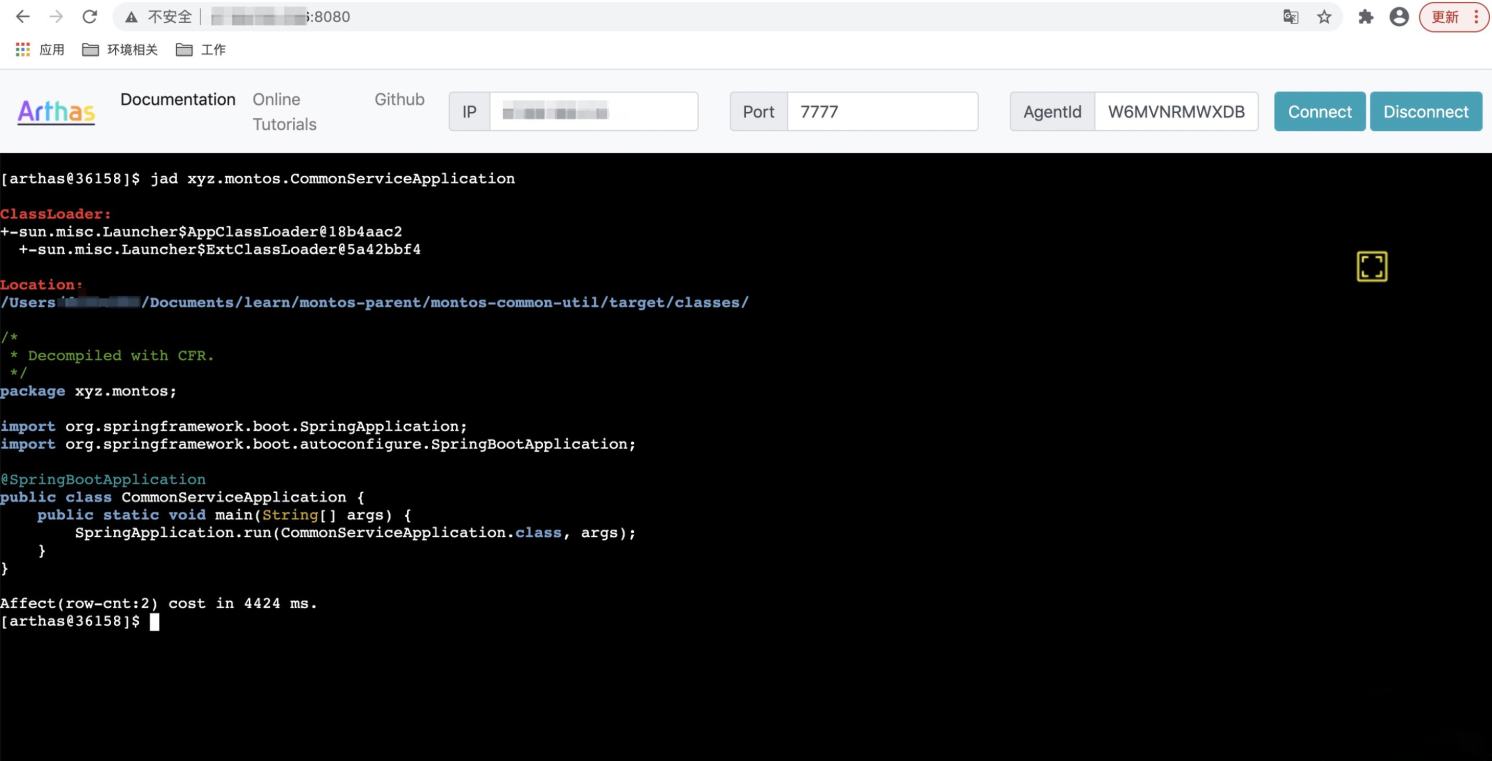Click the 'Affect(row-cnt:2) cost in 4424 ms.' line

pos(159,603)
